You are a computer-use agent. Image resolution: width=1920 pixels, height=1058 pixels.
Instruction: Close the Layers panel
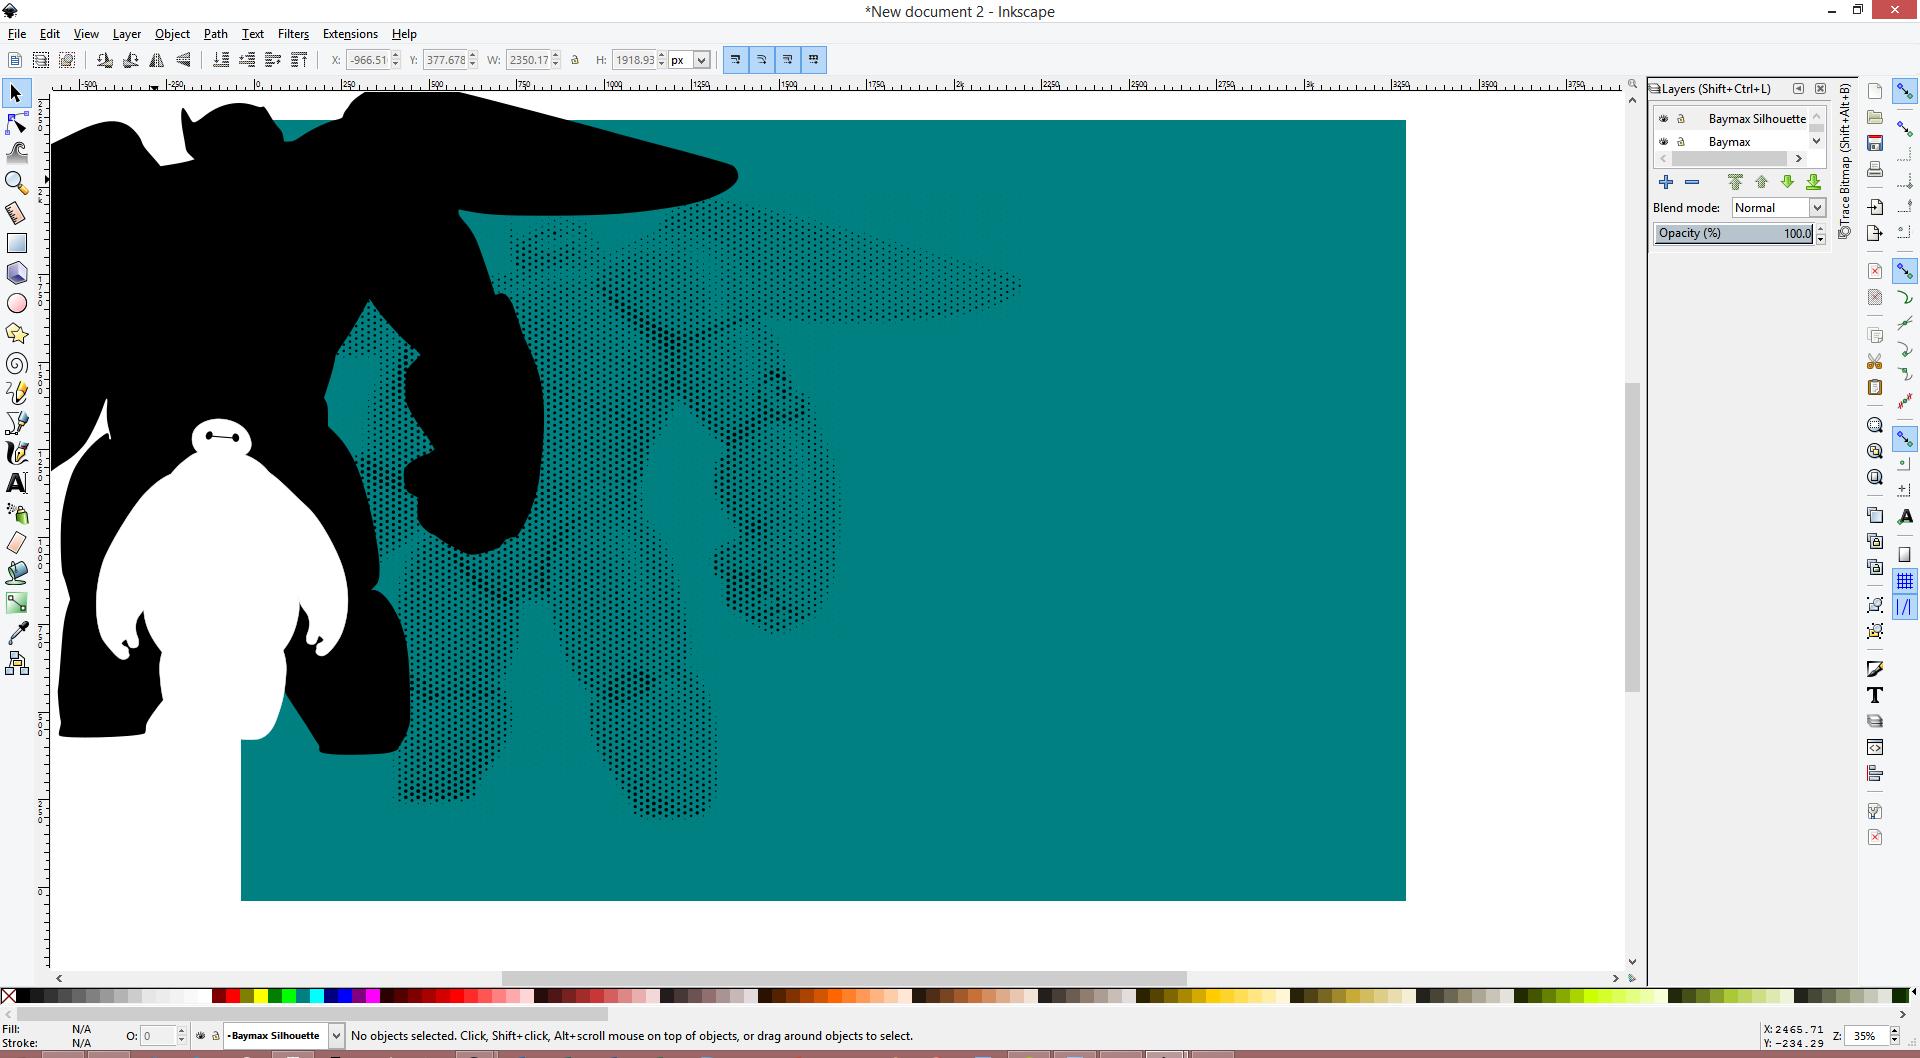click(x=1821, y=89)
